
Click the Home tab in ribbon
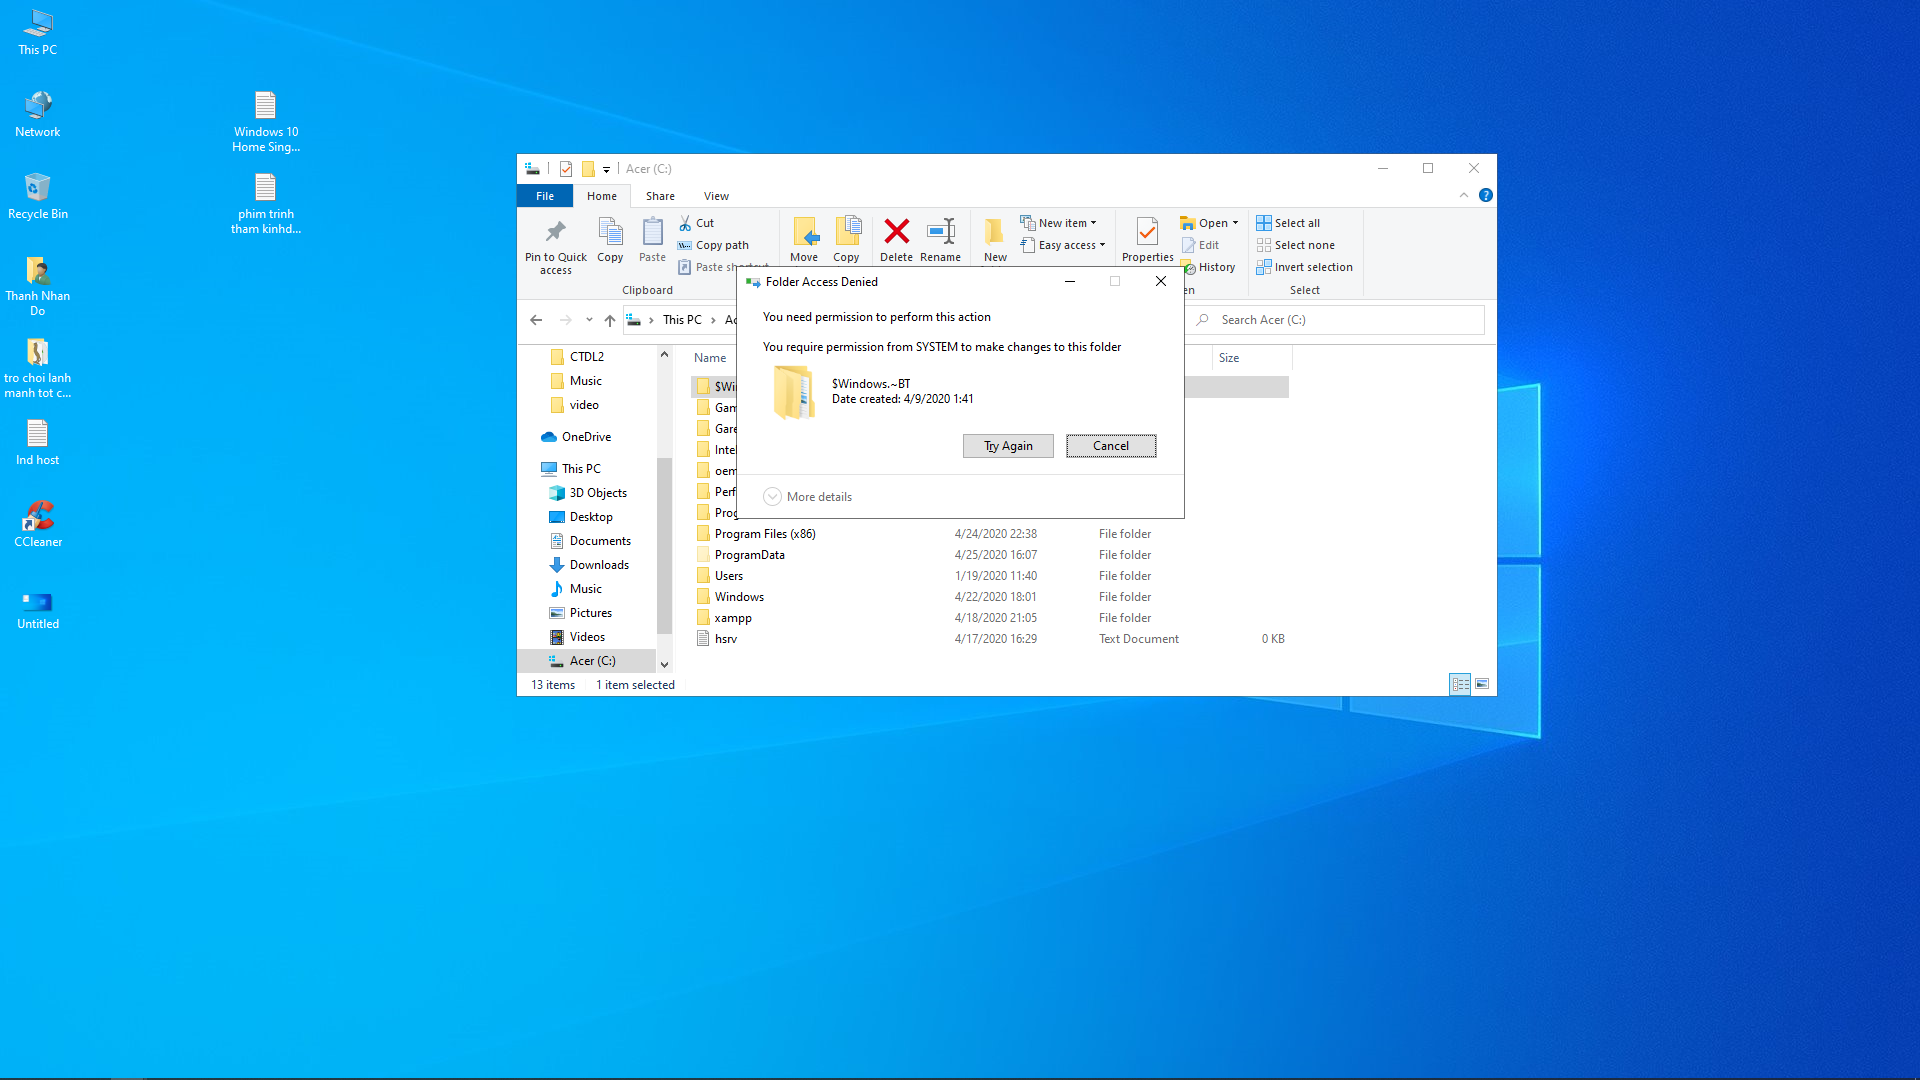(600, 195)
